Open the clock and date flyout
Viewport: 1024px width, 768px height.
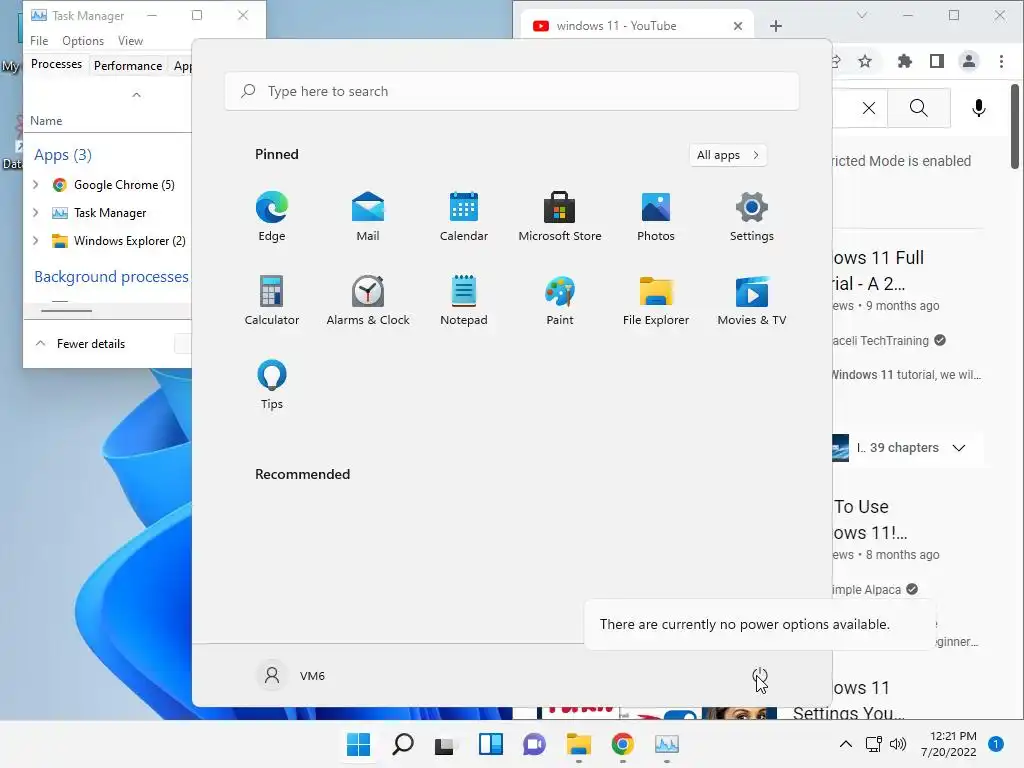click(x=949, y=744)
